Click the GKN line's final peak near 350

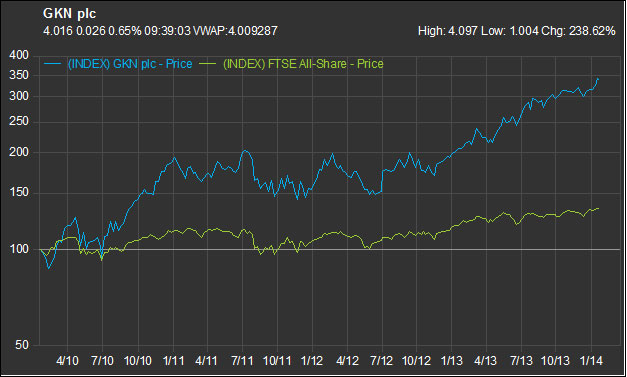[x=598, y=79]
